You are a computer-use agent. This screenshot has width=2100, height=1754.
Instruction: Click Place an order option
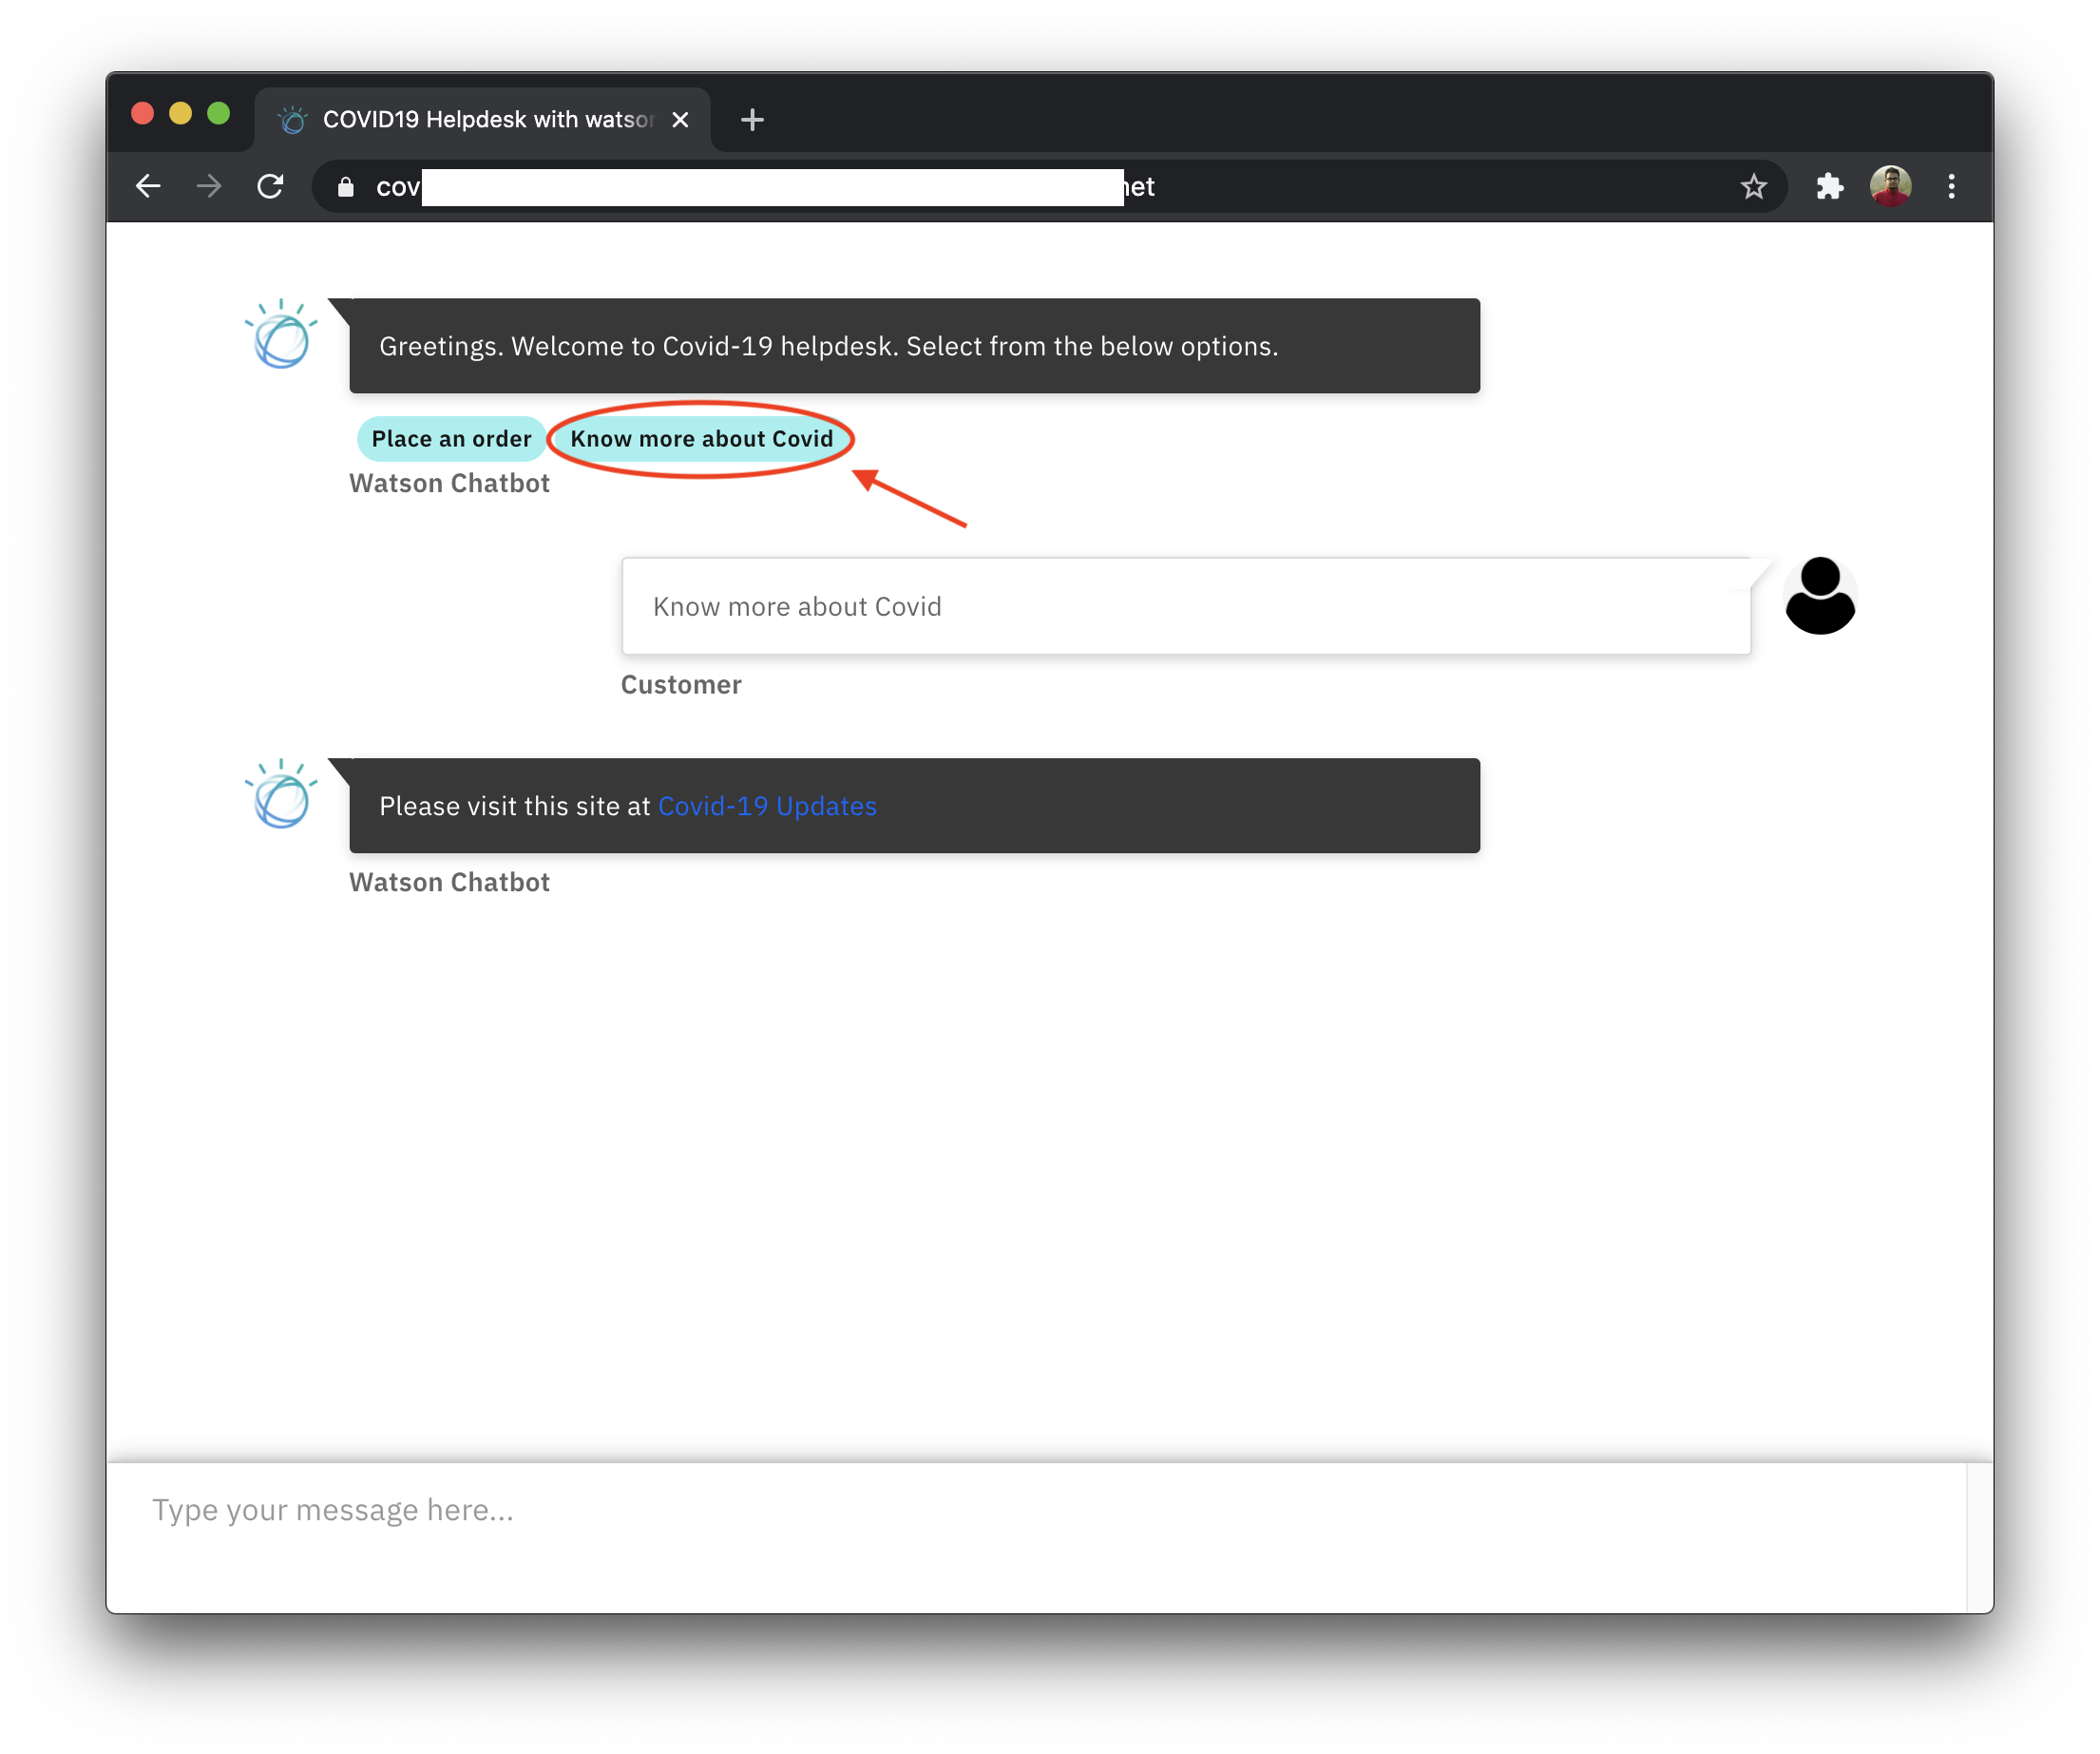tap(451, 439)
